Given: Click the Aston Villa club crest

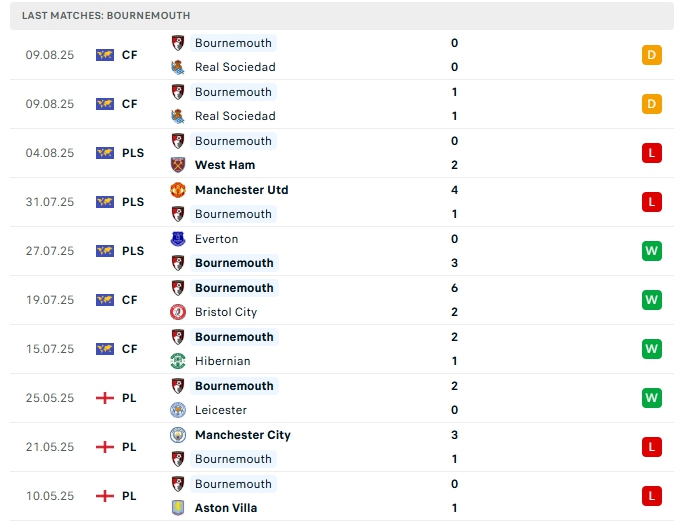Looking at the screenshot, I should tap(178, 508).
